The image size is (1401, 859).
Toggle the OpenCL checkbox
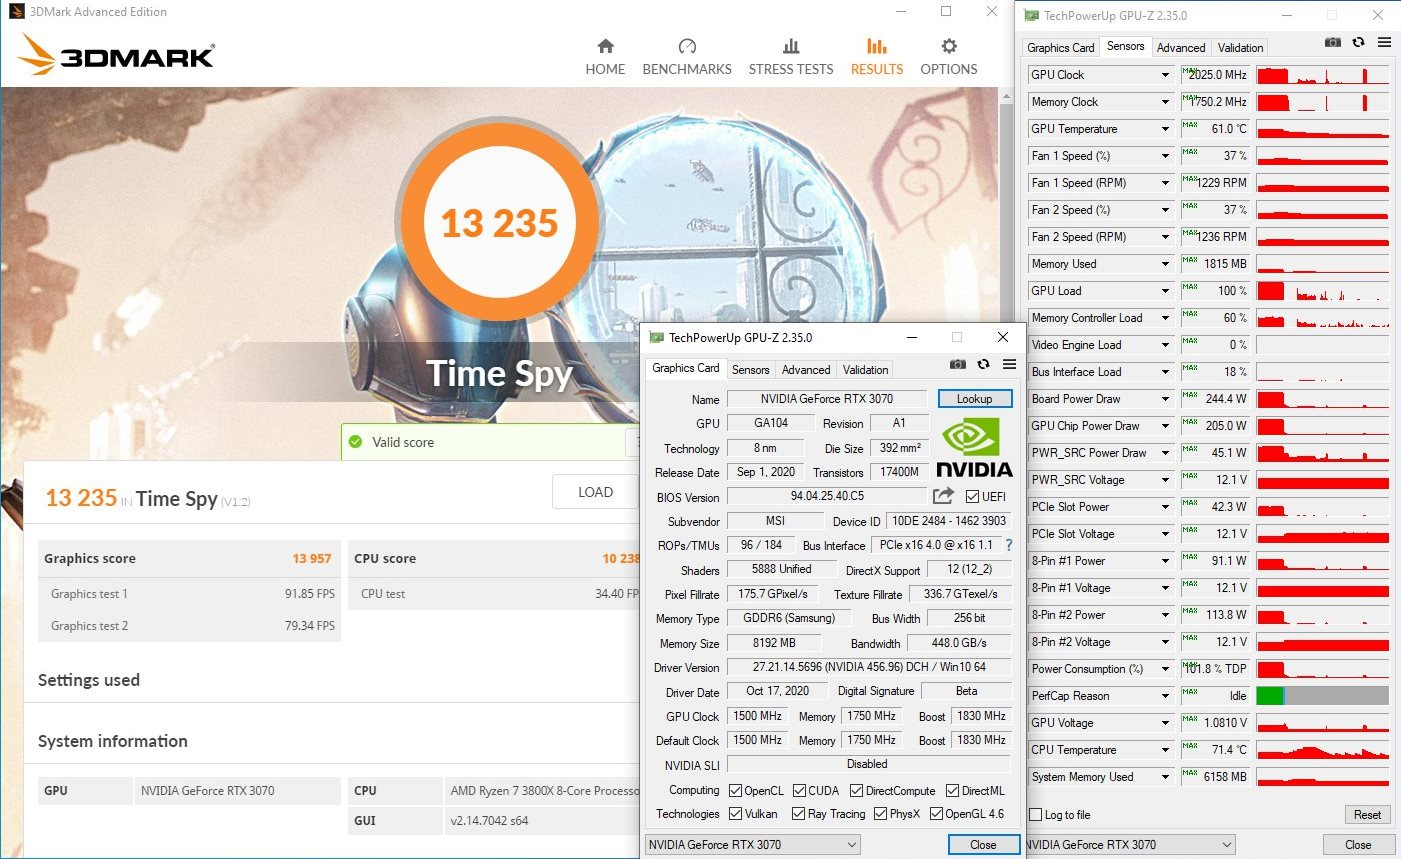point(736,791)
